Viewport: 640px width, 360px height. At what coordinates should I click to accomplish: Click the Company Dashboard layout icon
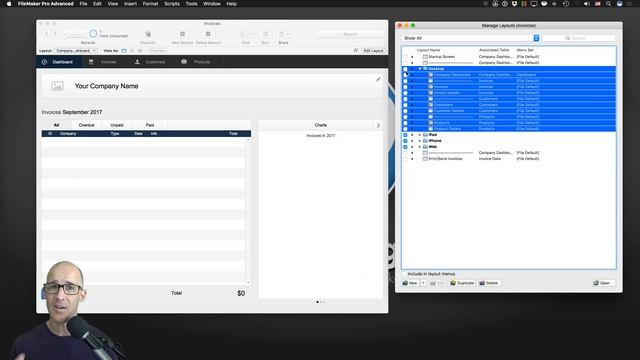point(430,75)
